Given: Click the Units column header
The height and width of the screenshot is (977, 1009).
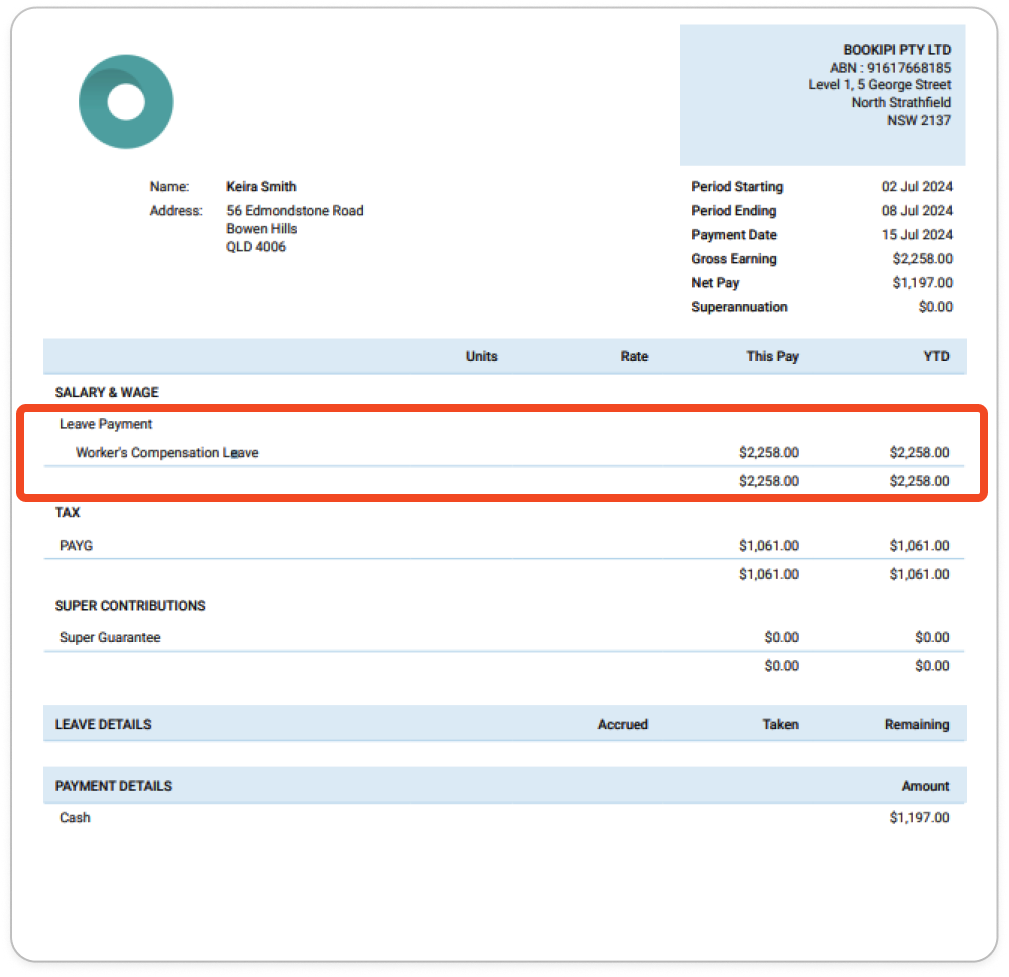Looking at the screenshot, I should click(x=481, y=357).
